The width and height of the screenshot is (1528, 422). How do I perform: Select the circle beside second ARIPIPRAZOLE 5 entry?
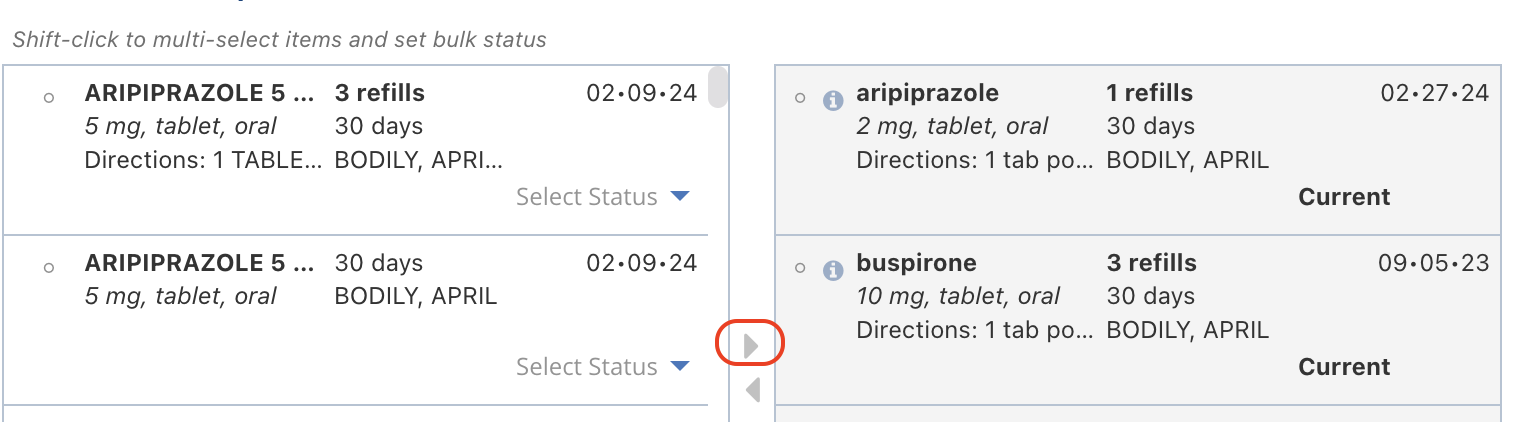tap(48, 268)
